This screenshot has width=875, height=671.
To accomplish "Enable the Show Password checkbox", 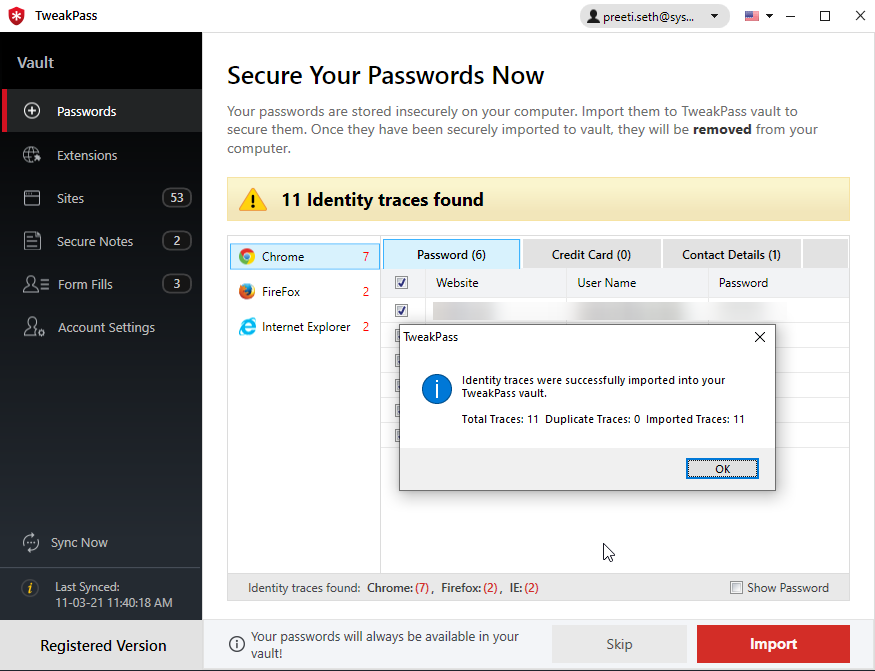I will coord(737,588).
